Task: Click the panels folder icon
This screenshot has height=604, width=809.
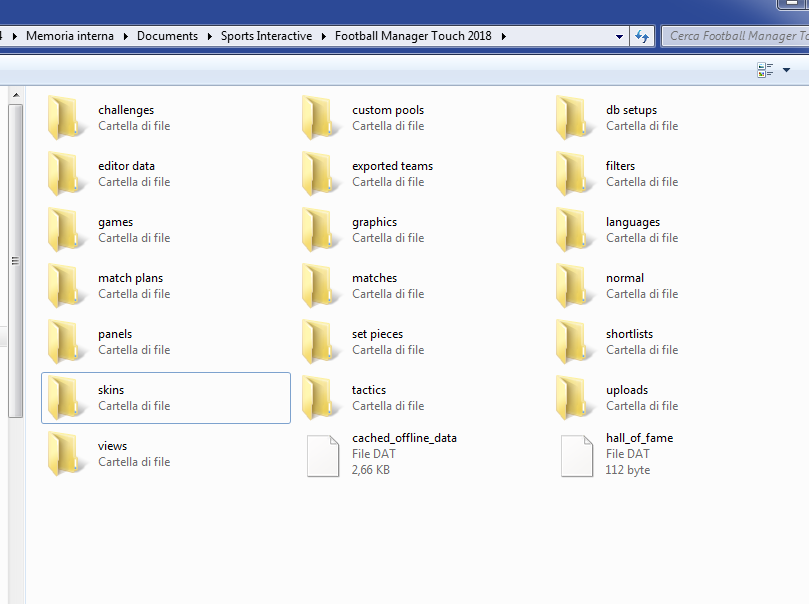Action: [66, 342]
